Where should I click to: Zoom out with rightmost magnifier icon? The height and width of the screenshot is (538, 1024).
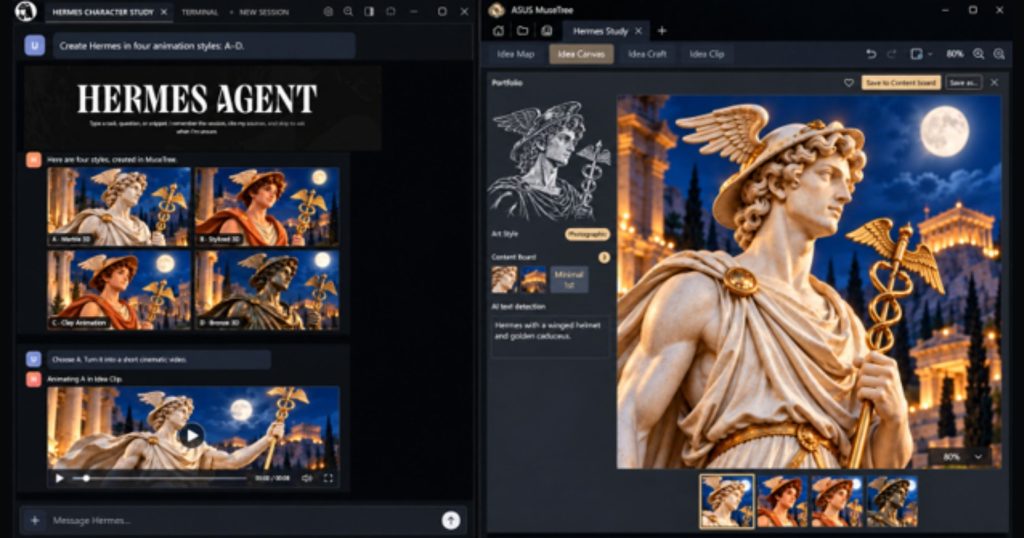click(x=999, y=54)
